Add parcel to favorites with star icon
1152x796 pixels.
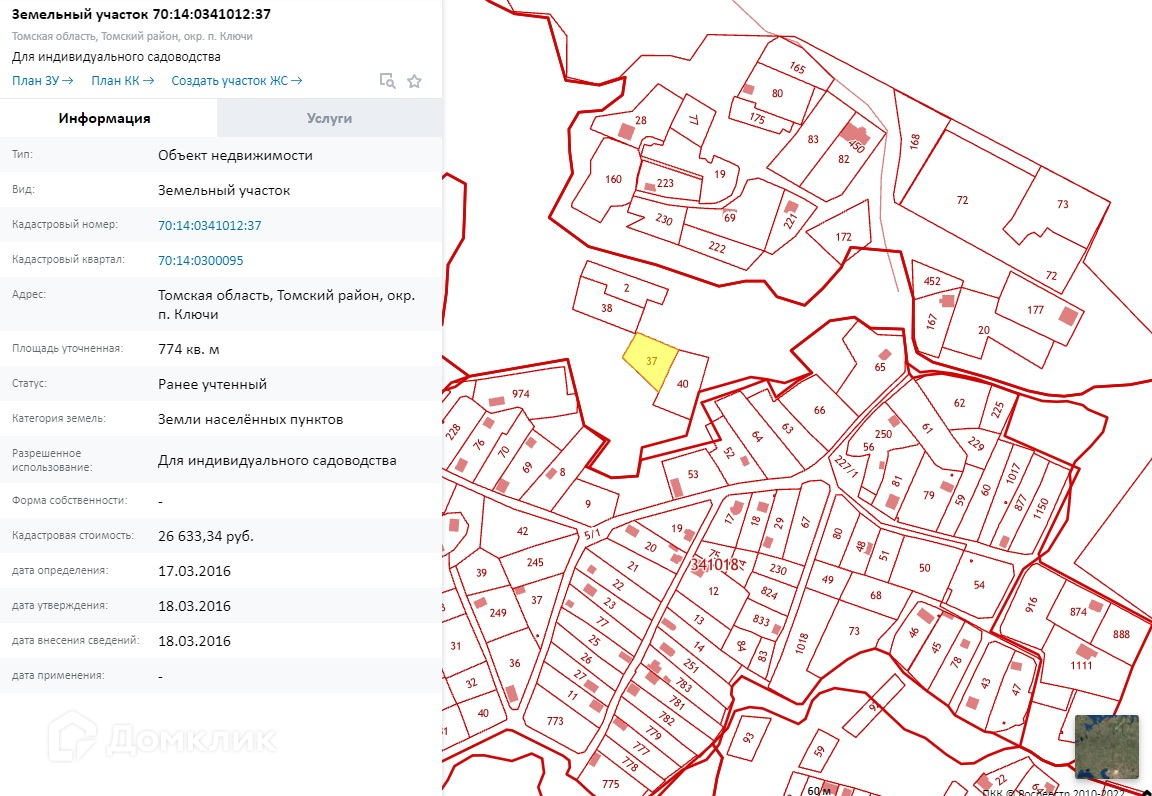tap(414, 81)
